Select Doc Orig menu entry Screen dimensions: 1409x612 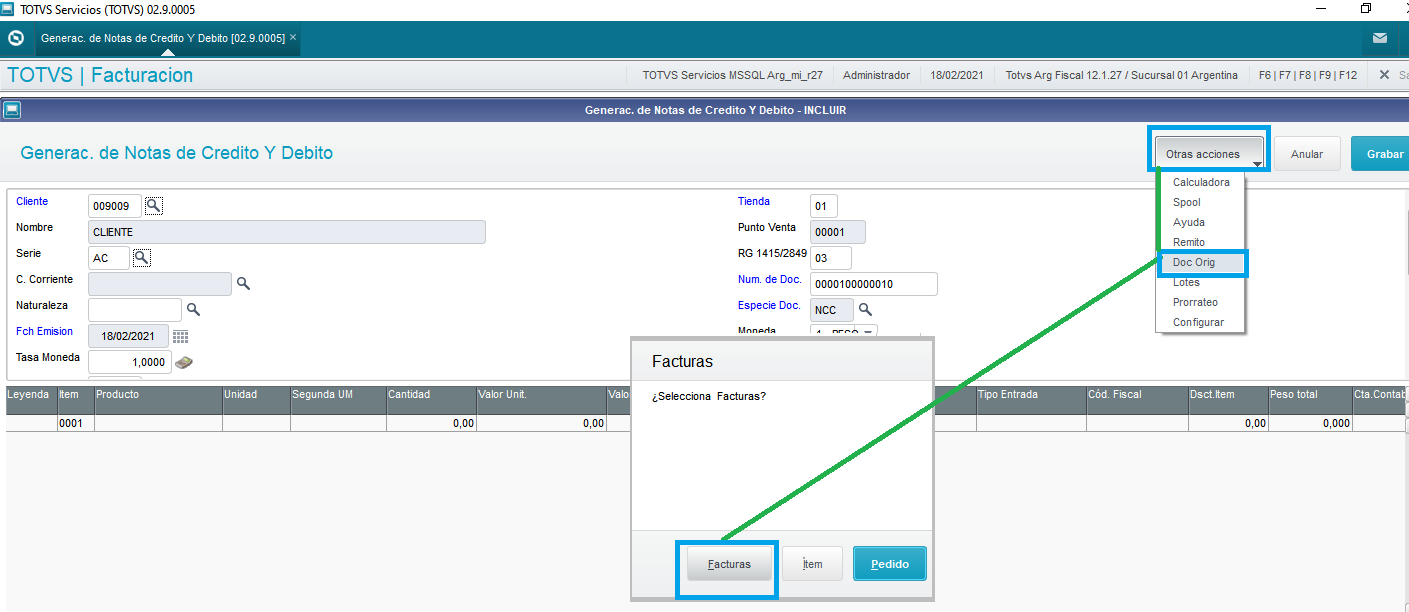tap(1201, 263)
